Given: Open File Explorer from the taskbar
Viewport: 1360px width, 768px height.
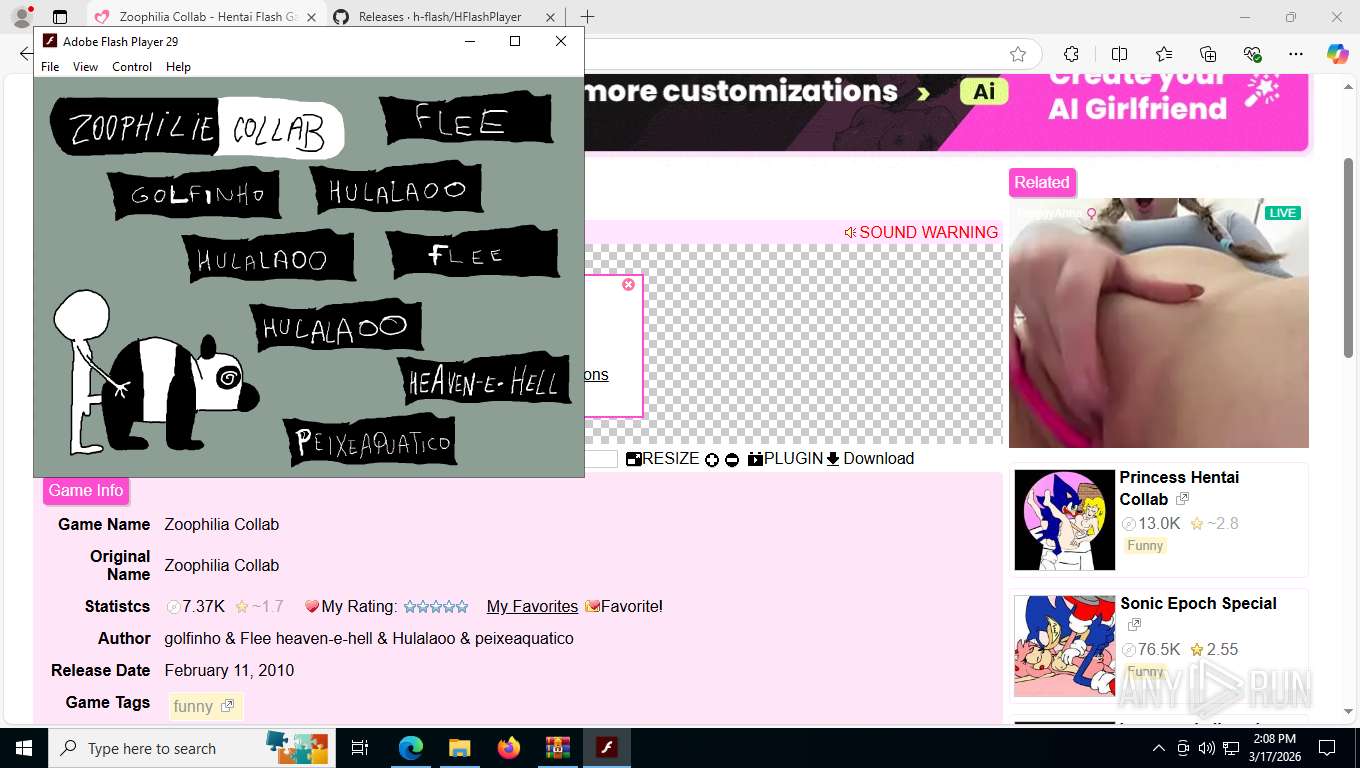Looking at the screenshot, I should click(x=459, y=748).
